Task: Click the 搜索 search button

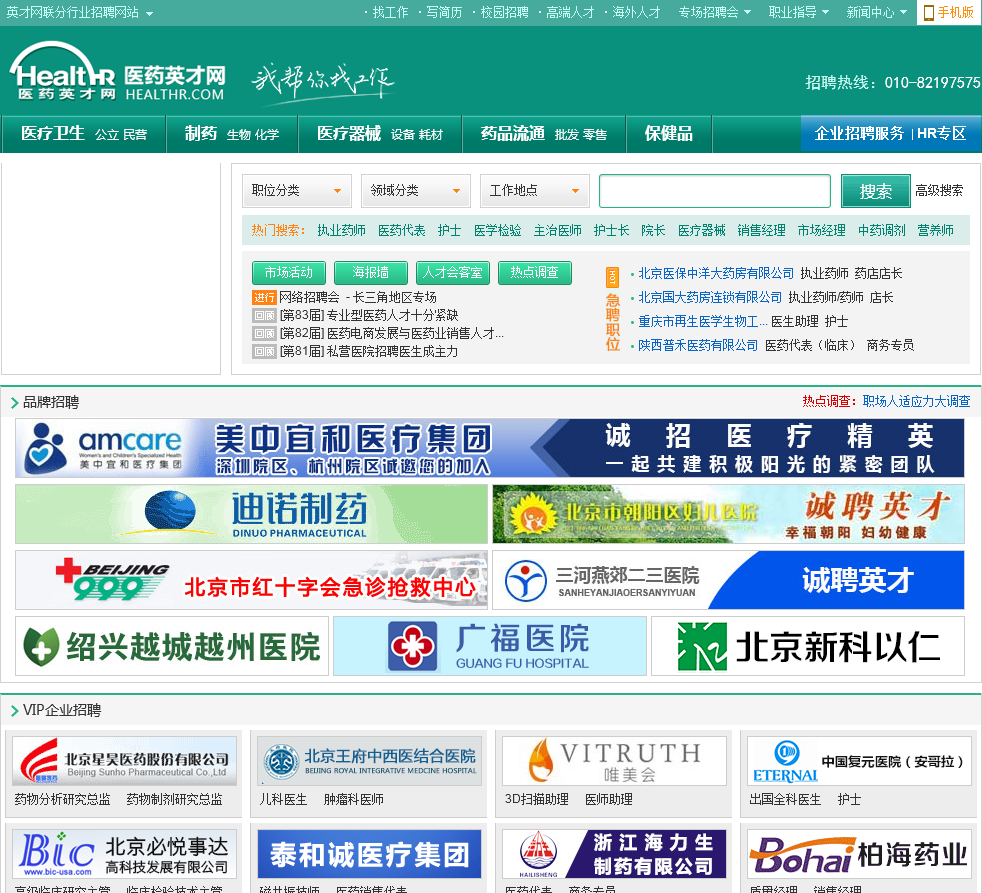Action: (x=876, y=191)
